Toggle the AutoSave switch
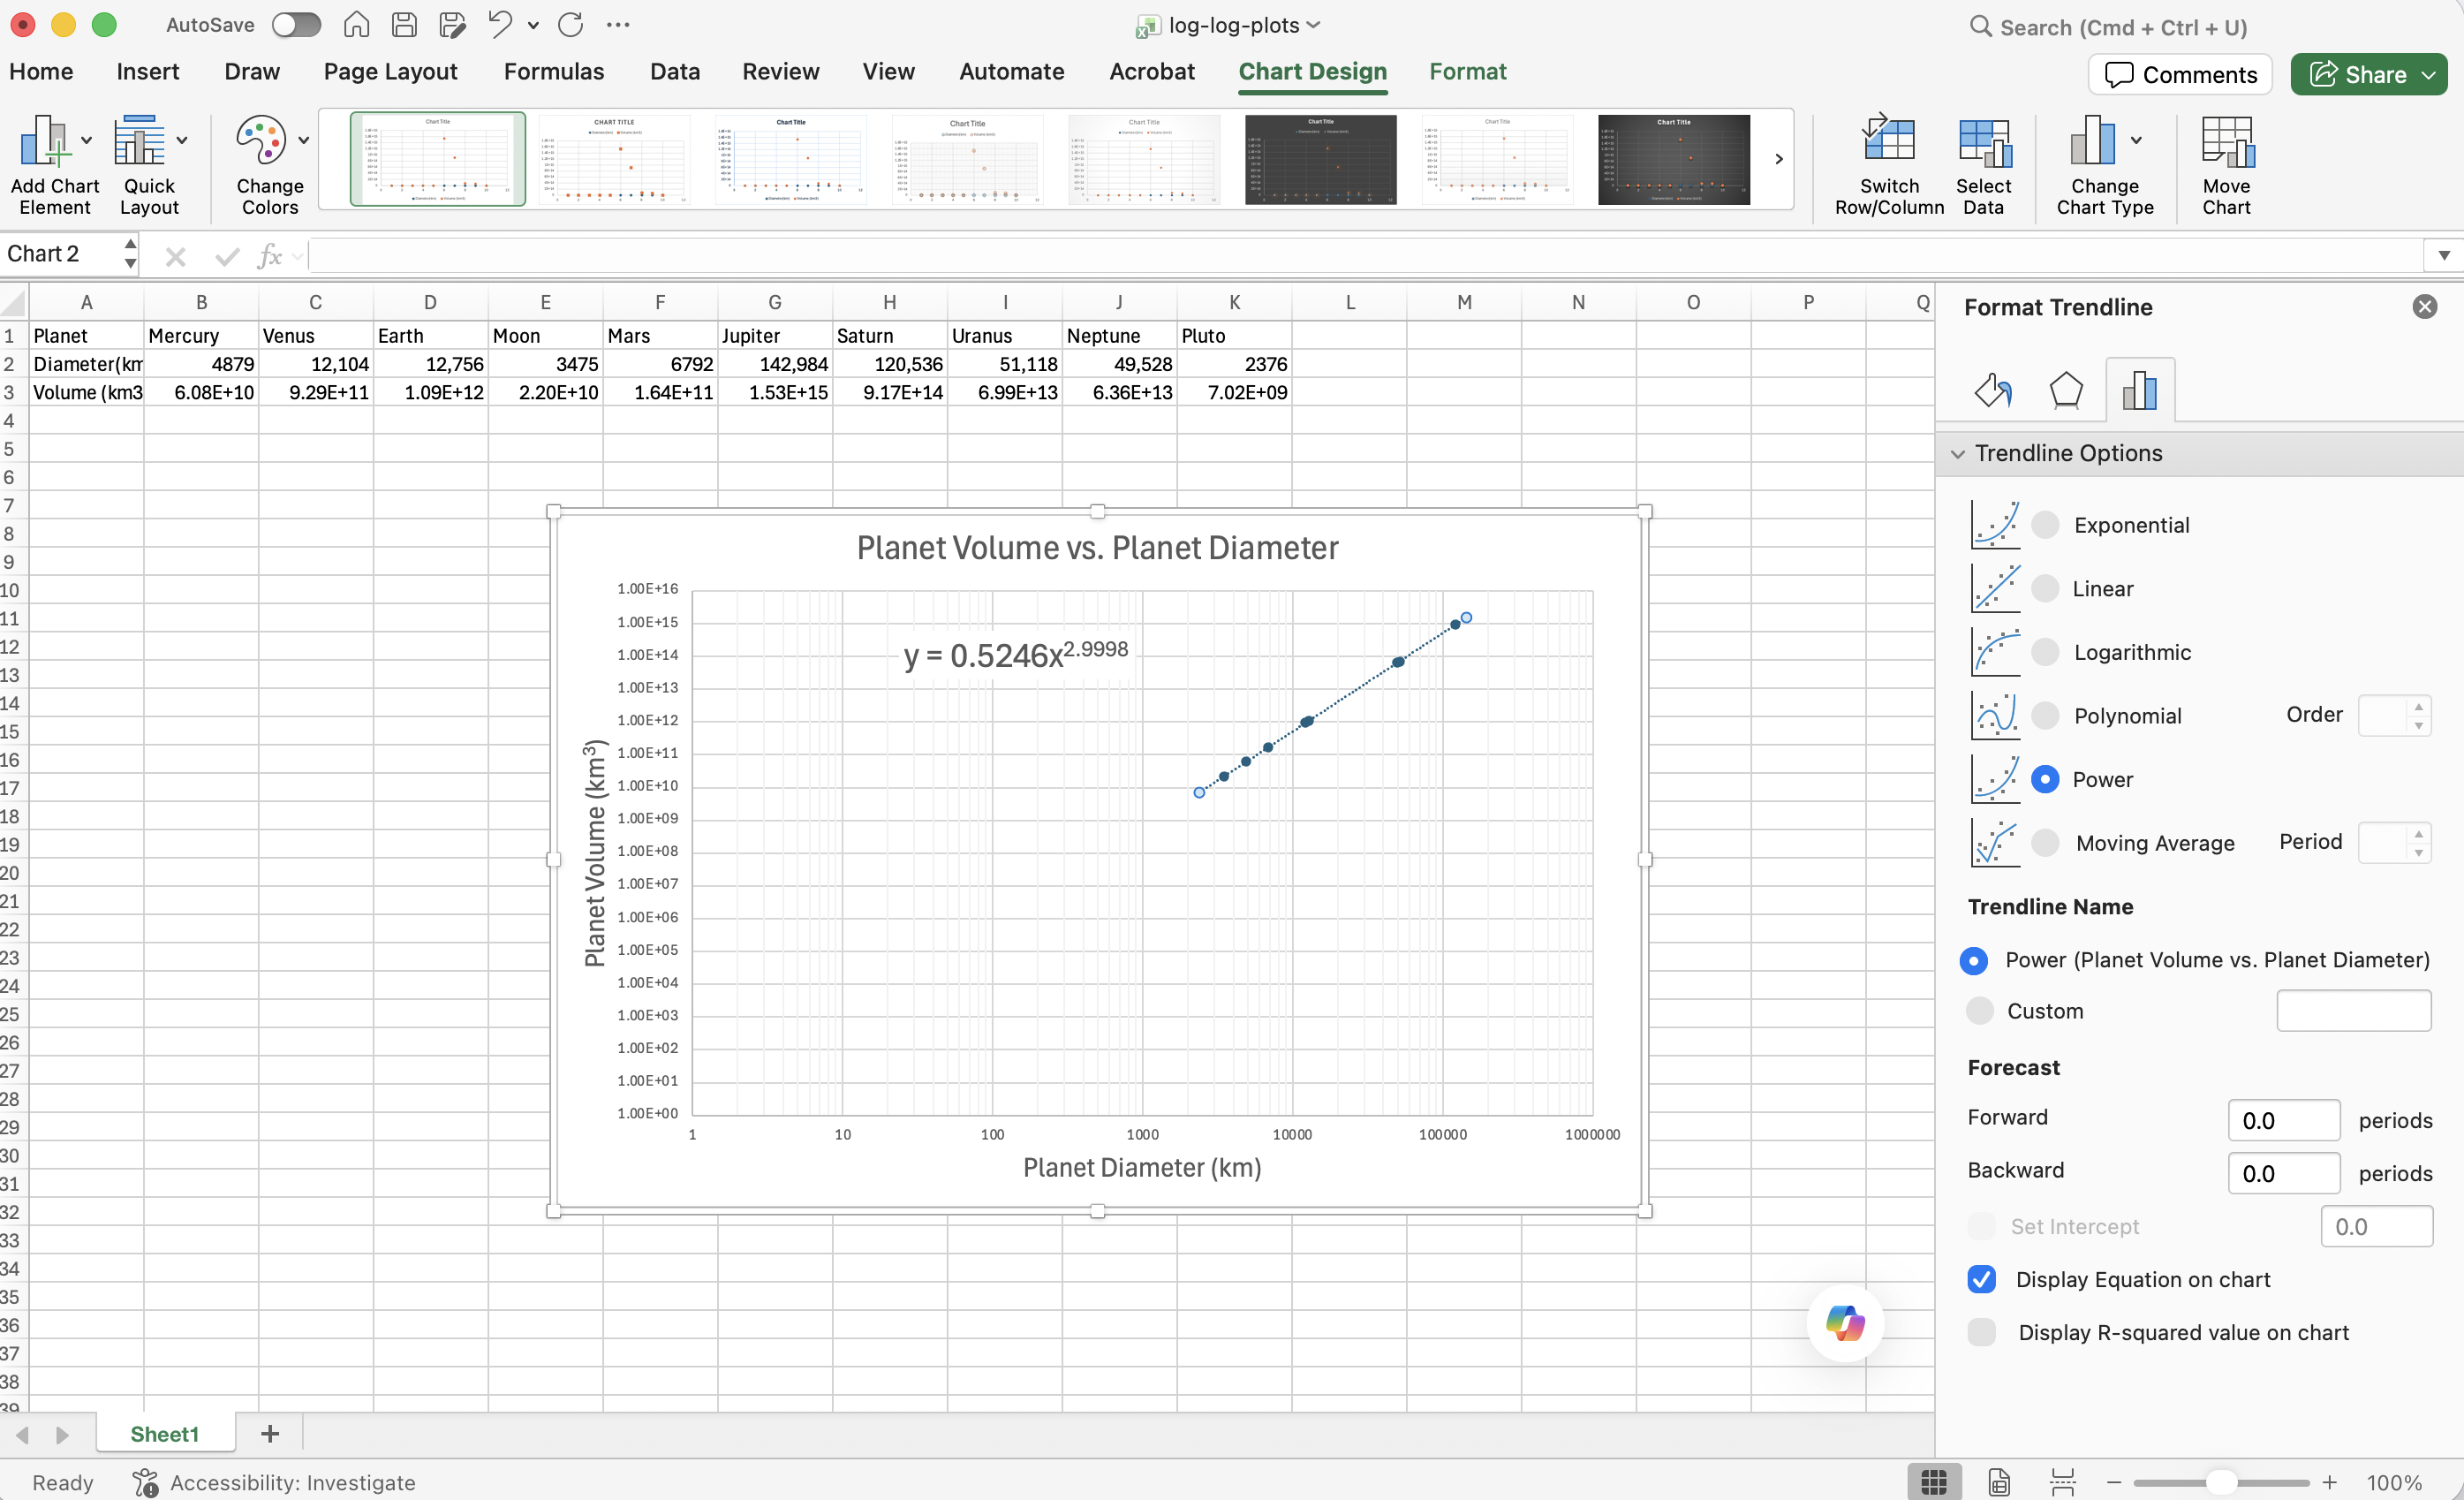 point(296,25)
